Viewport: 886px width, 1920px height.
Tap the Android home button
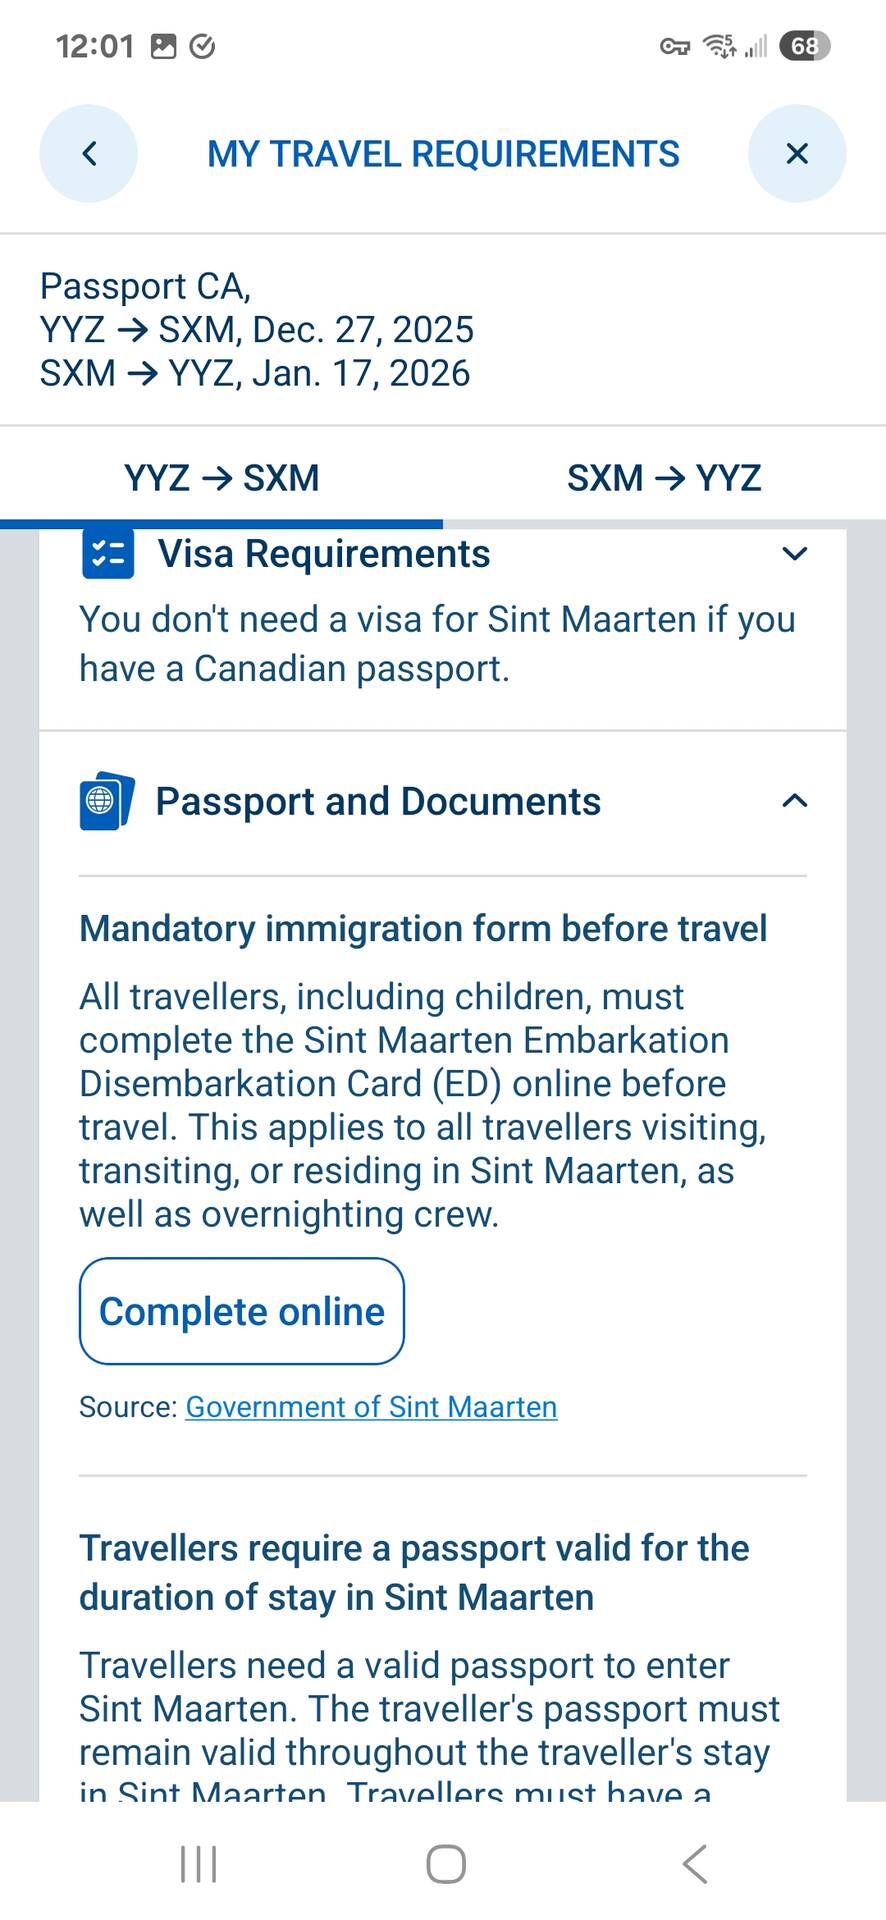tap(446, 1864)
